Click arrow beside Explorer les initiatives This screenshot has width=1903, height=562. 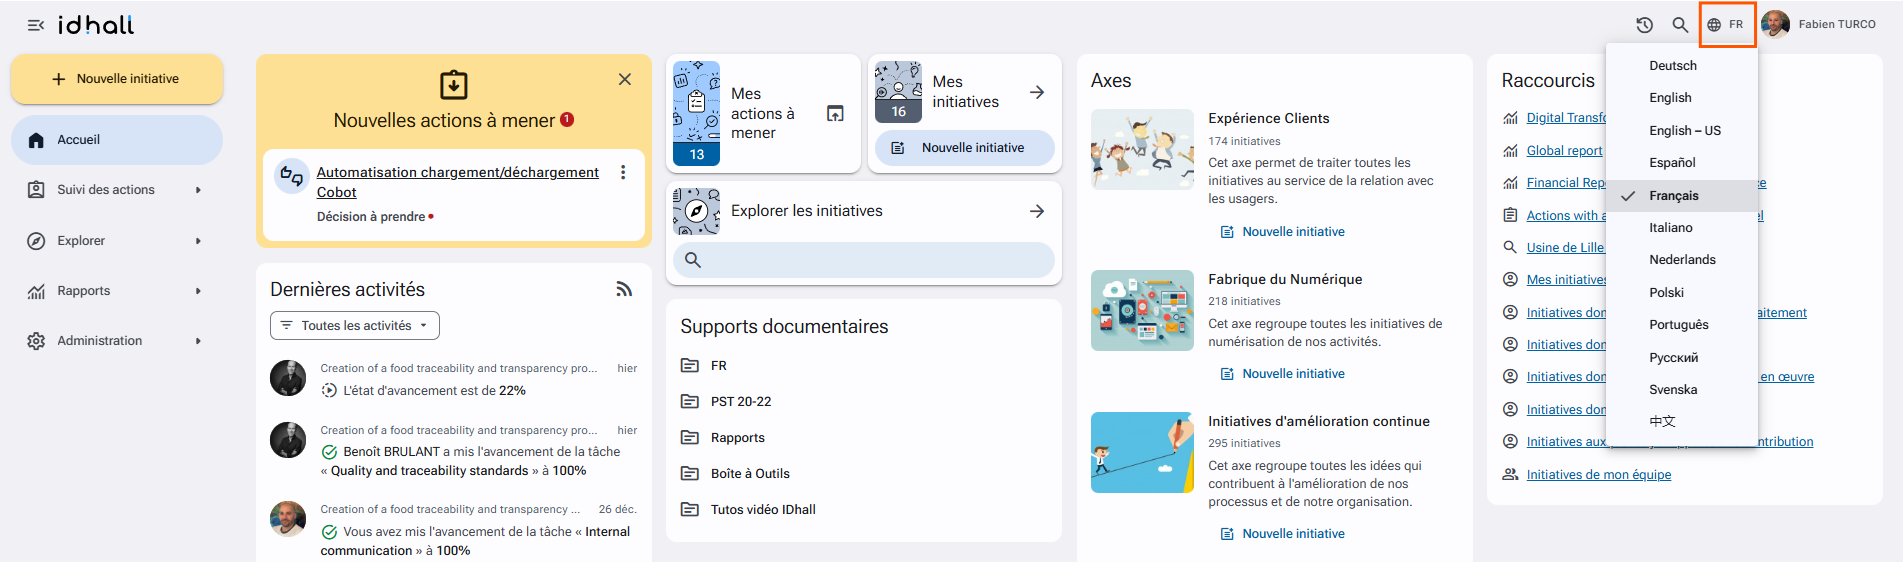(1037, 211)
